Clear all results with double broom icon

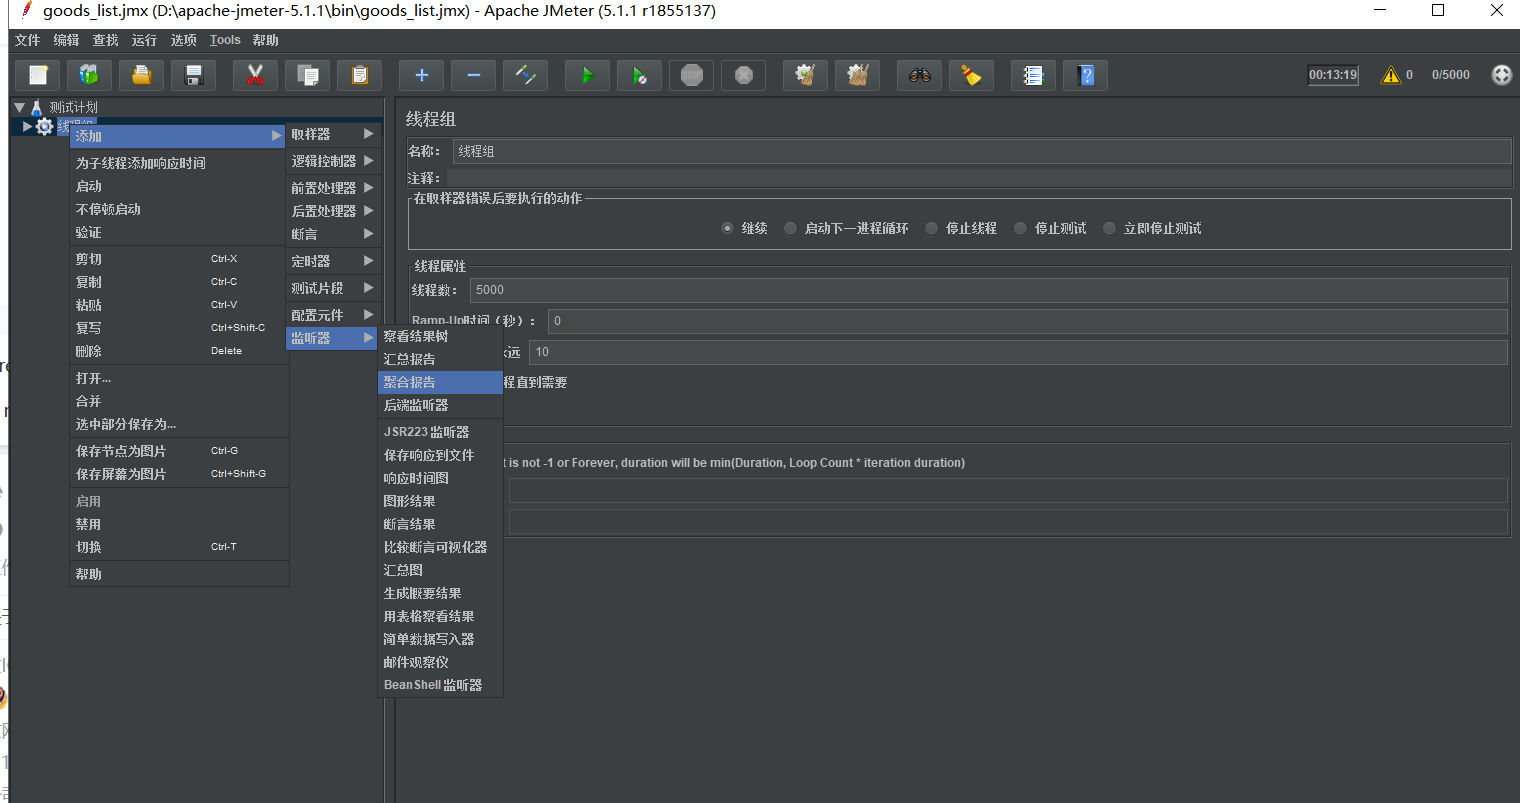[858, 75]
